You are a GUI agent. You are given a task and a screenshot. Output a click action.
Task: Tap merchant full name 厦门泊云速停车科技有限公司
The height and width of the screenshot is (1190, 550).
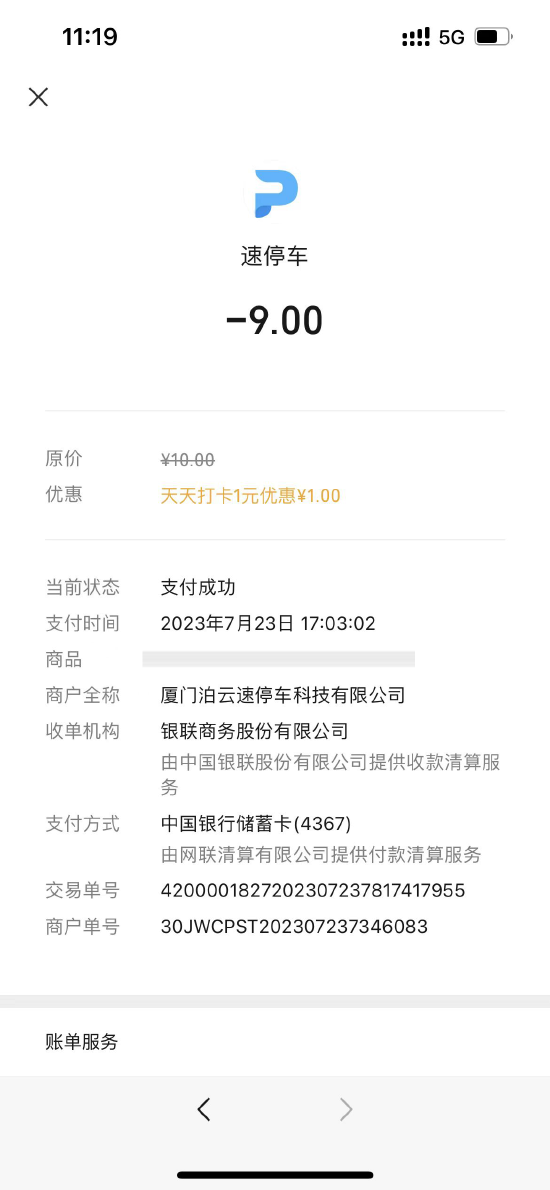click(282, 695)
